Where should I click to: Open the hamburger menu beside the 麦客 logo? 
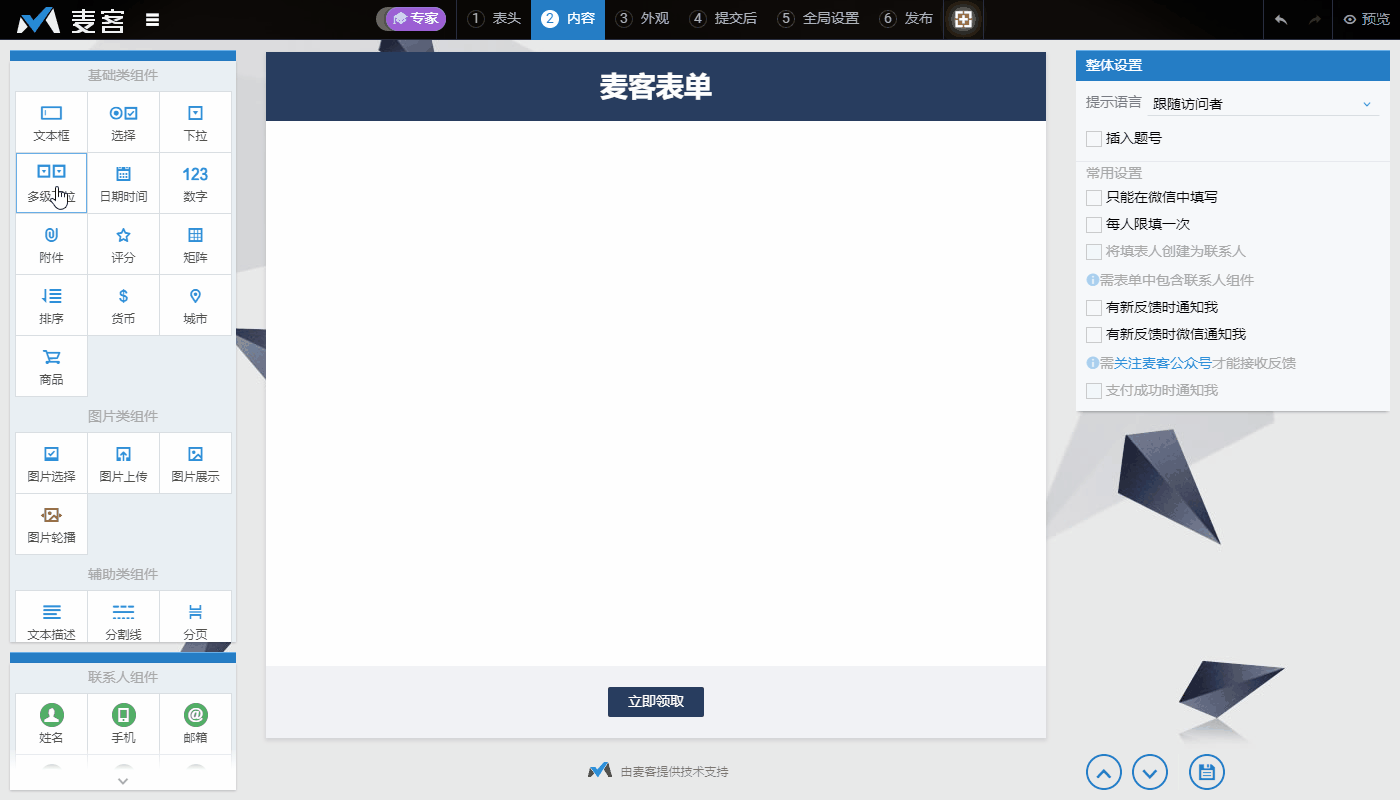pyautogui.click(x=153, y=19)
